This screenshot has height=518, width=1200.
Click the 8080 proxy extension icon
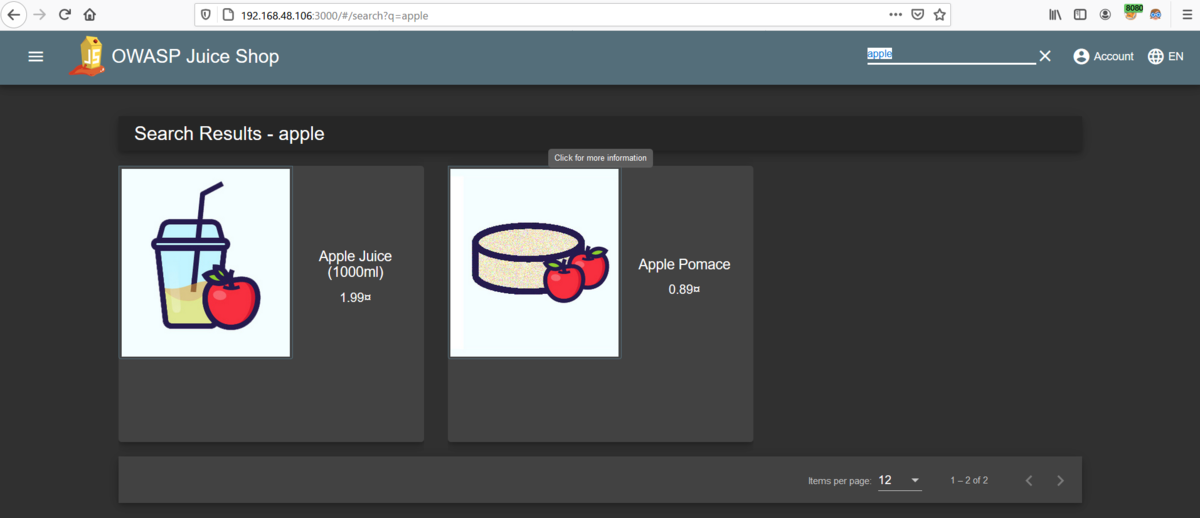tap(1132, 12)
